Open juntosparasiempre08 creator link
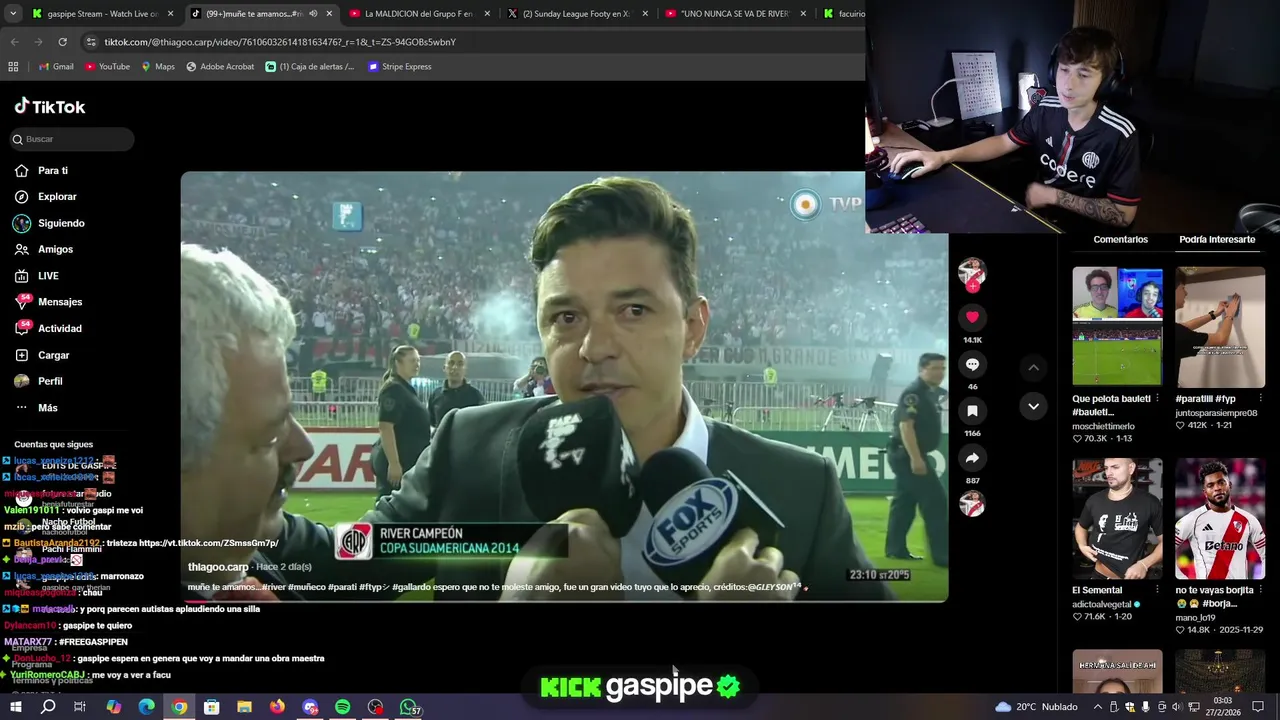This screenshot has width=1280, height=720. pyautogui.click(x=1216, y=413)
